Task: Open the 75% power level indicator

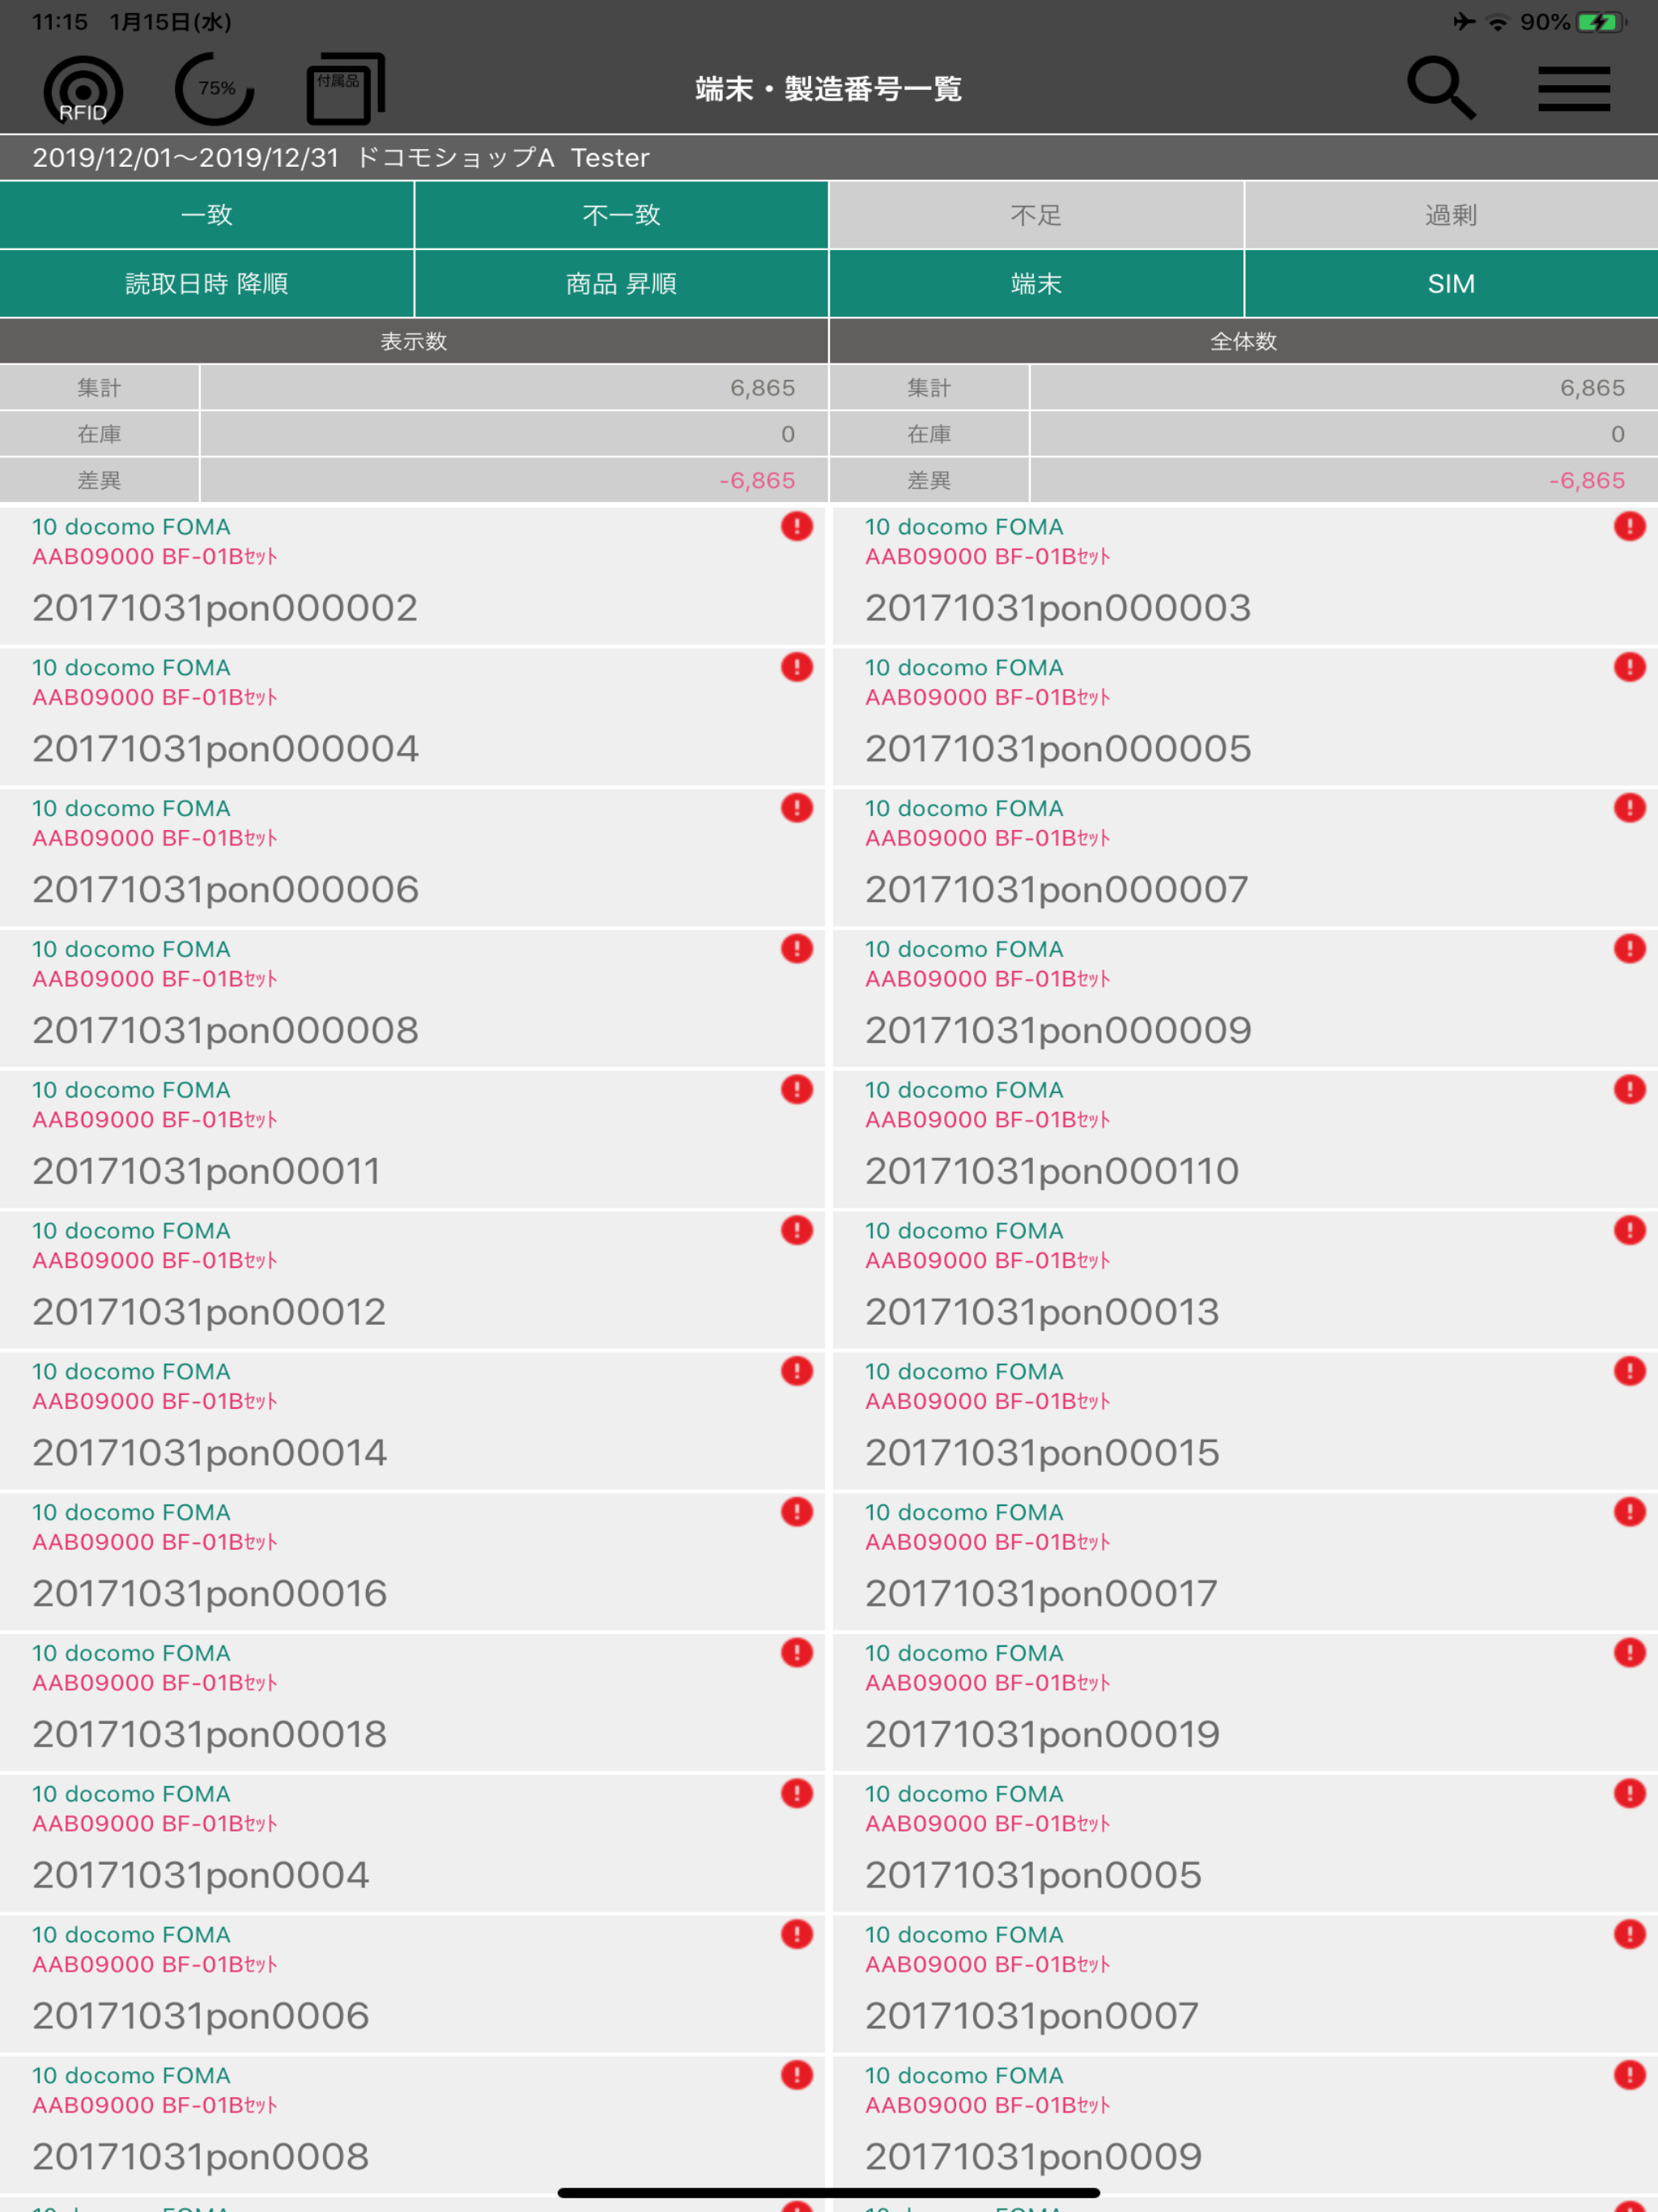Action: (214, 89)
